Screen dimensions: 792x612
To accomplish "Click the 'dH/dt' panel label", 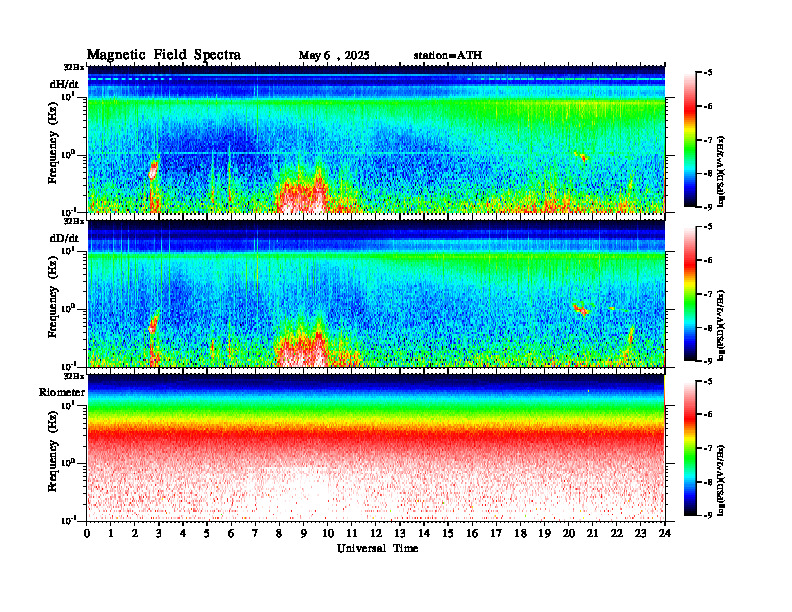I will 64,84.
